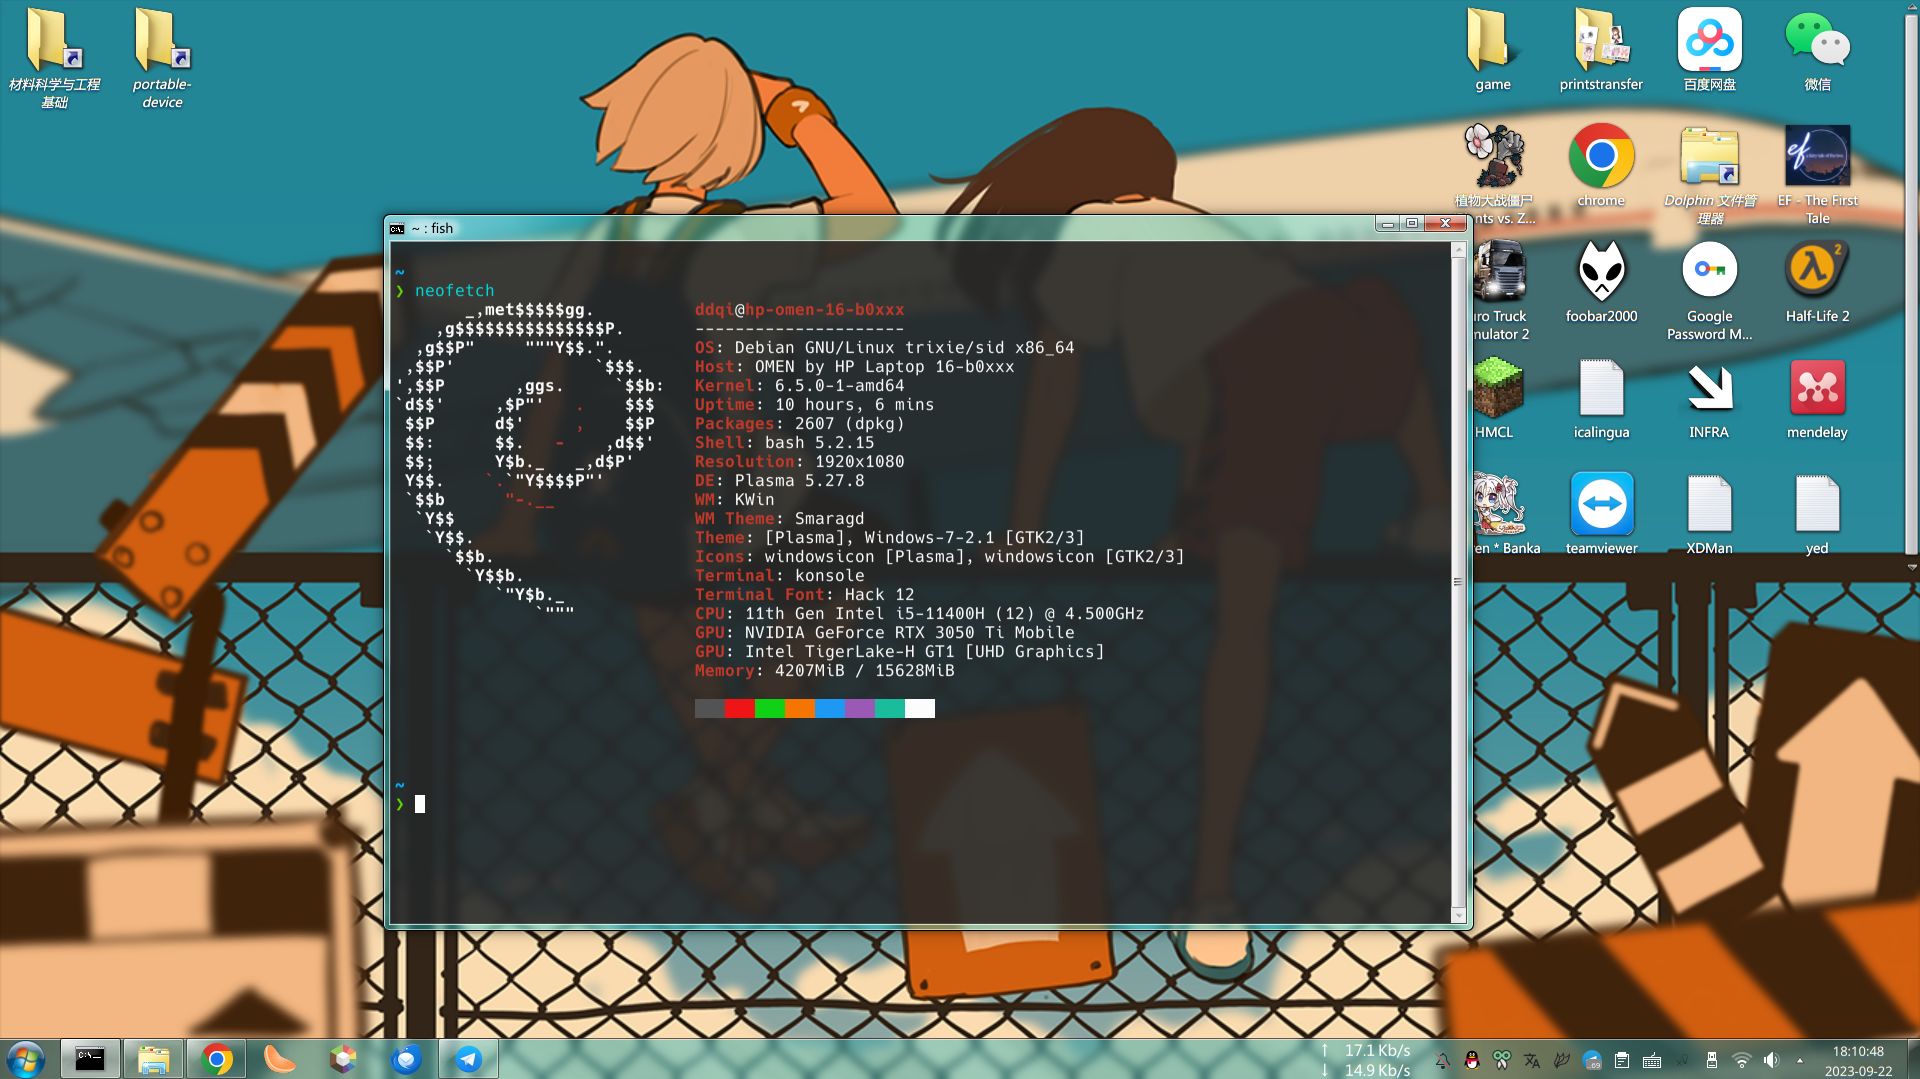The height and width of the screenshot is (1079, 1920).
Task: Open the blue mail client taskbar icon
Action: point(405,1059)
